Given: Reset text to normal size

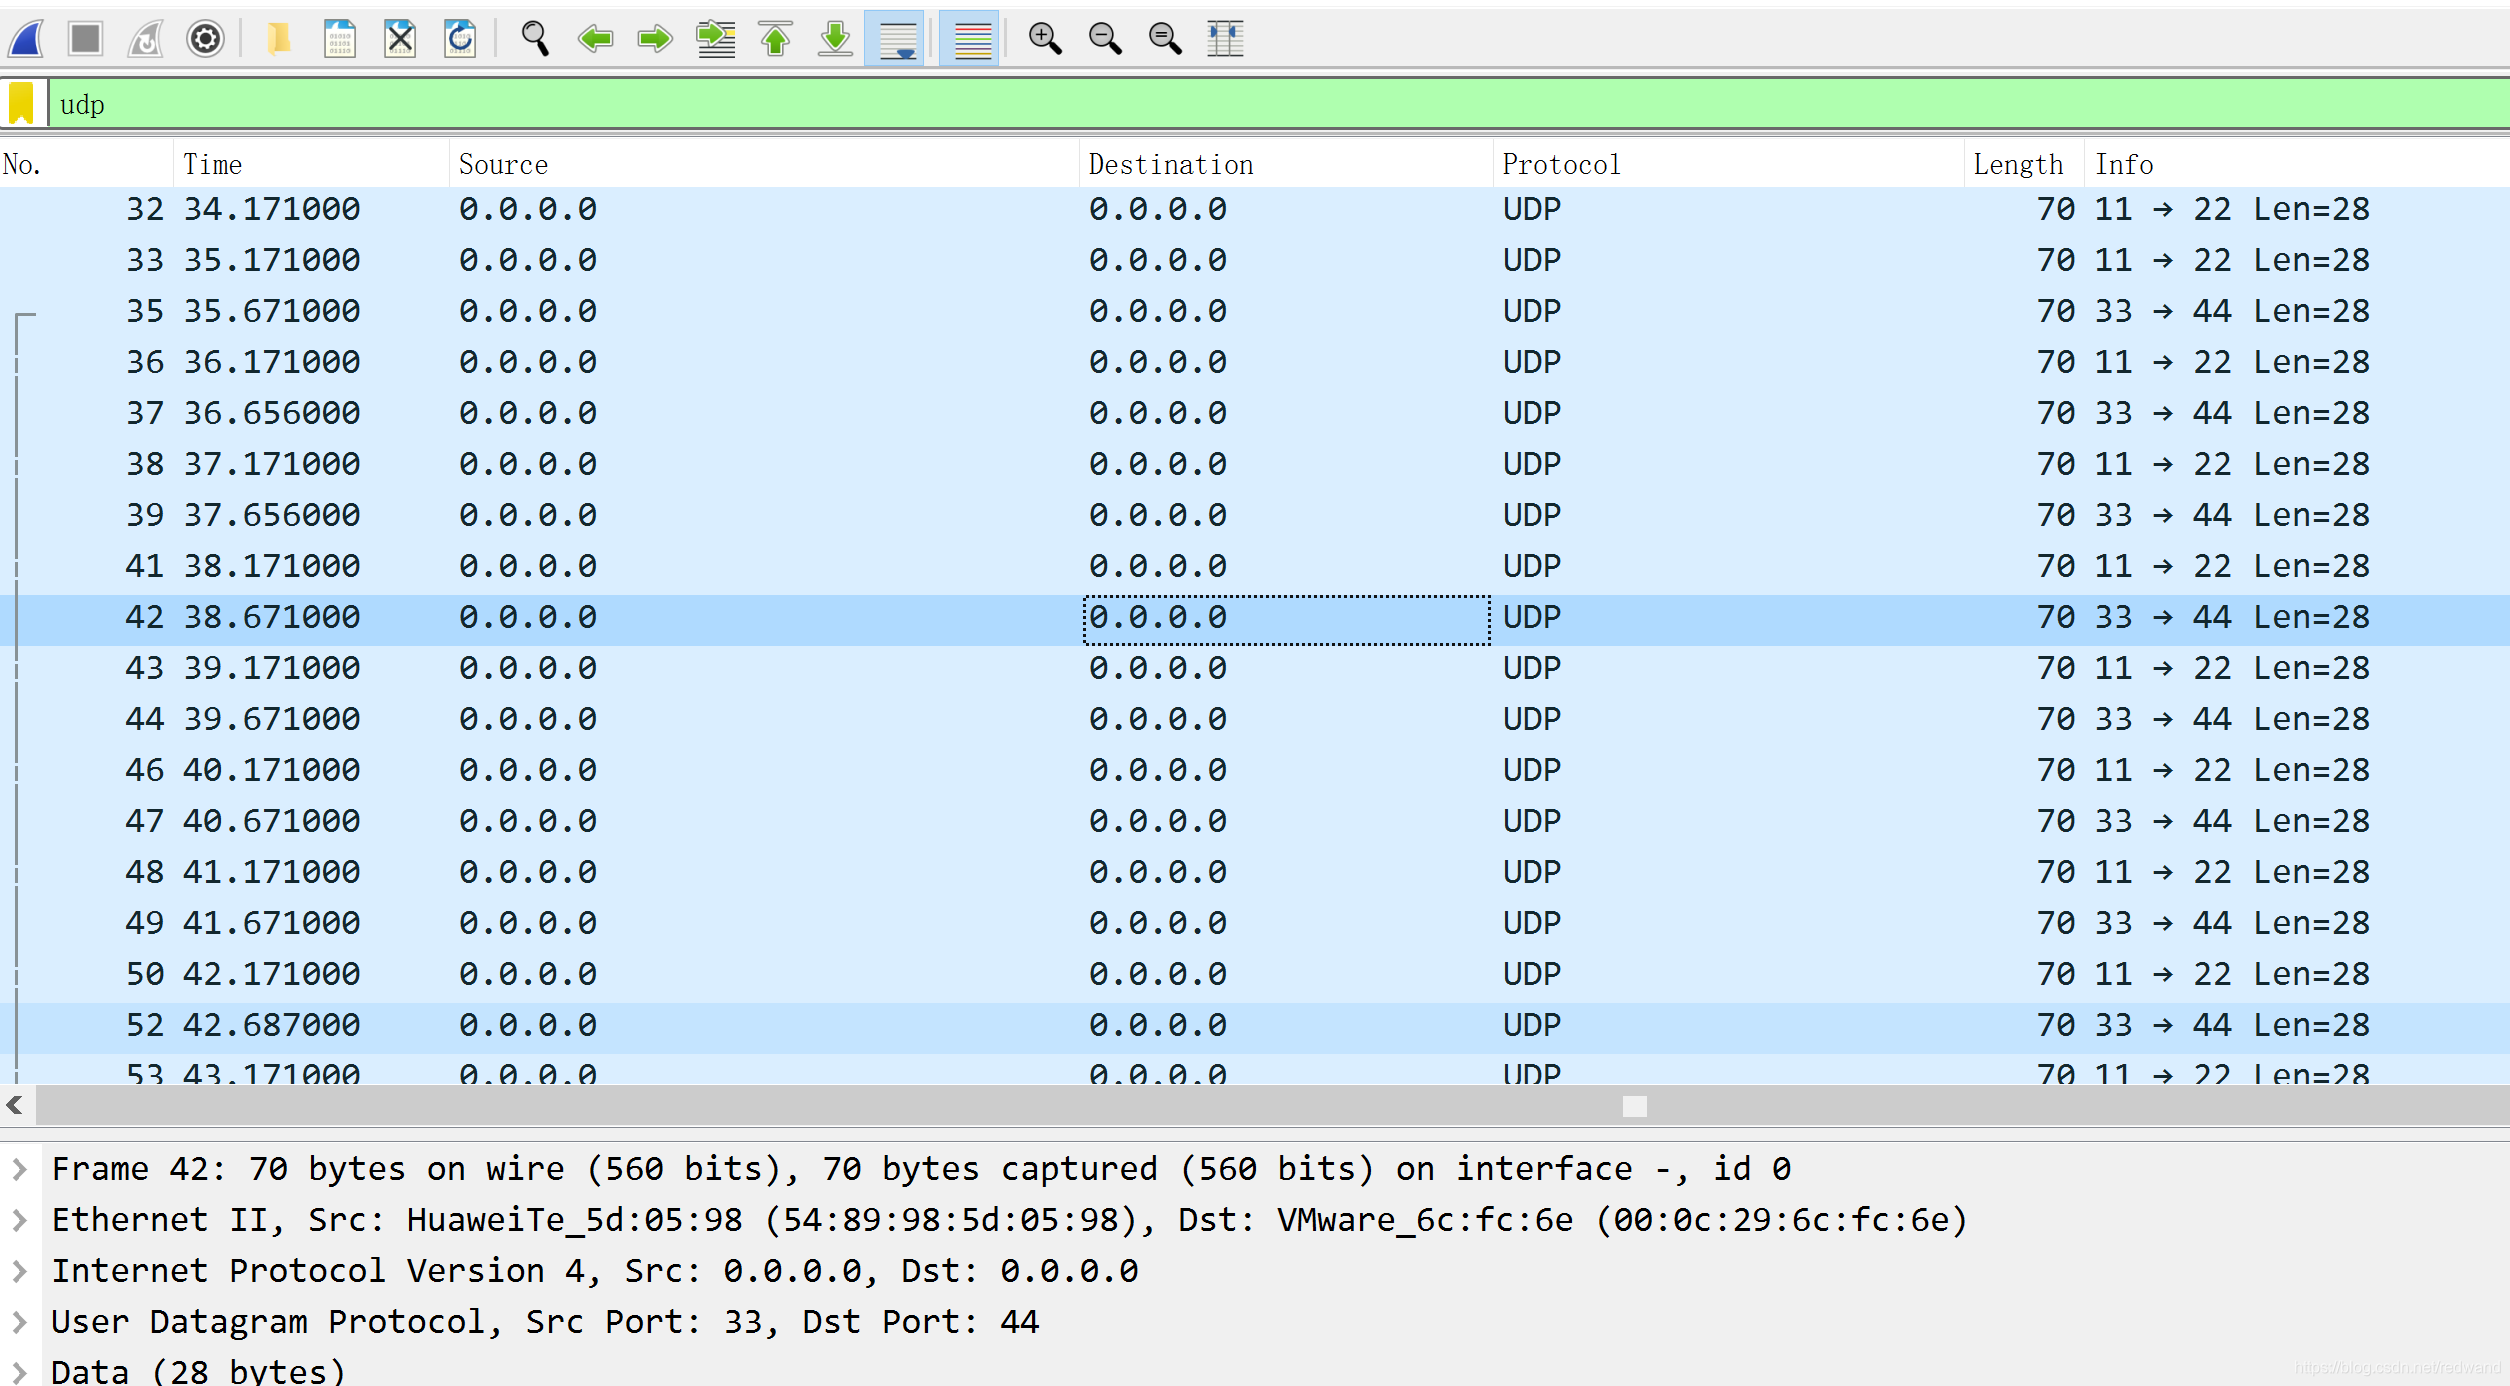Looking at the screenshot, I should coord(1165,39).
